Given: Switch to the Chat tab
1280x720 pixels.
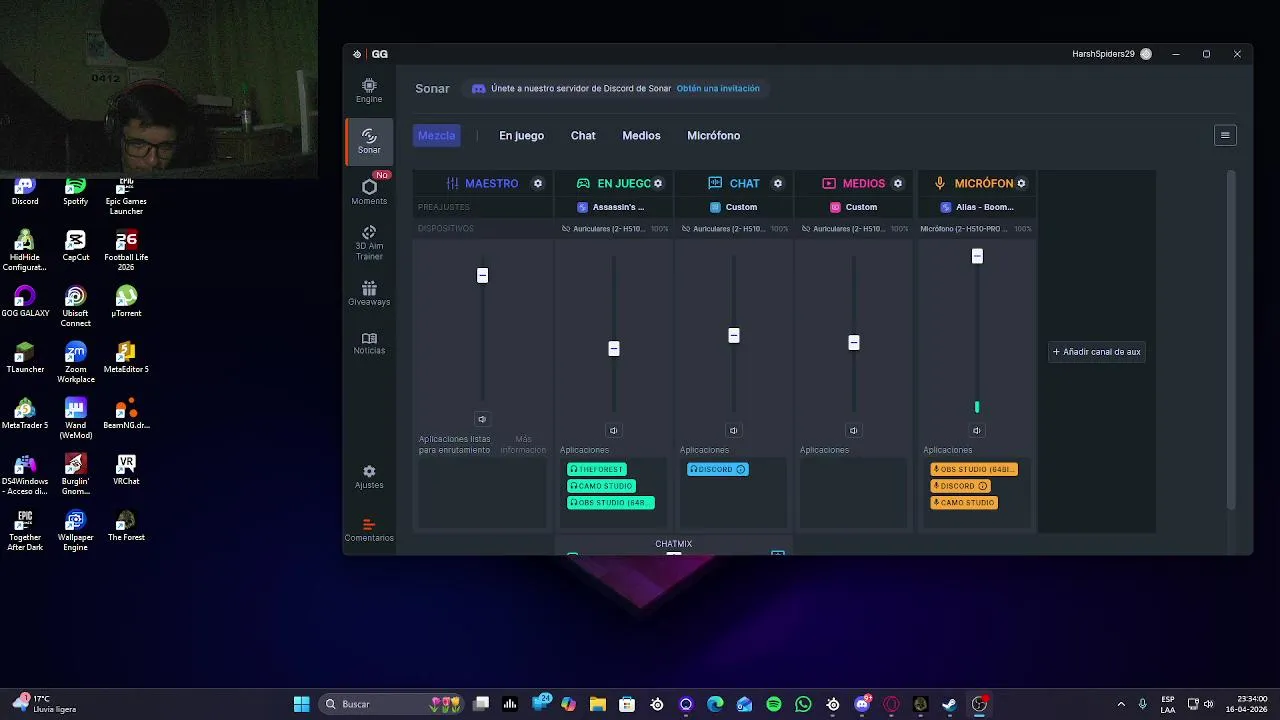Looking at the screenshot, I should click(x=583, y=135).
